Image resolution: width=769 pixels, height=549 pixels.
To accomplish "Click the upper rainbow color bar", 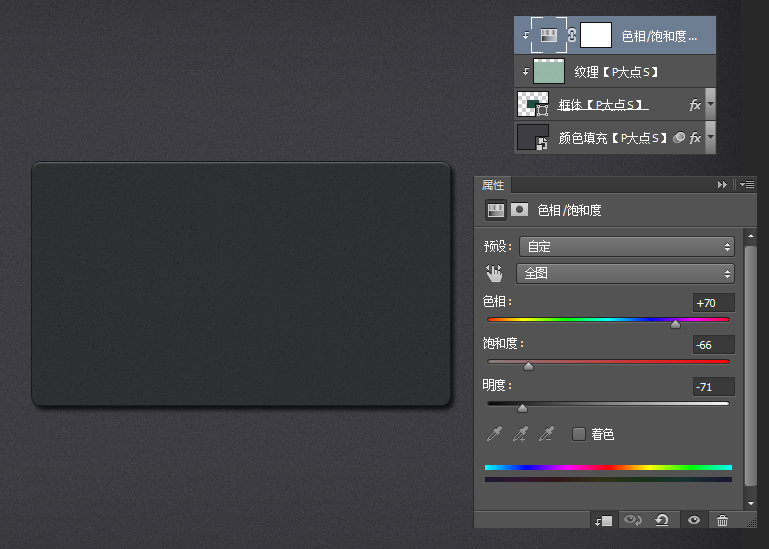I will pyautogui.click(x=608, y=468).
